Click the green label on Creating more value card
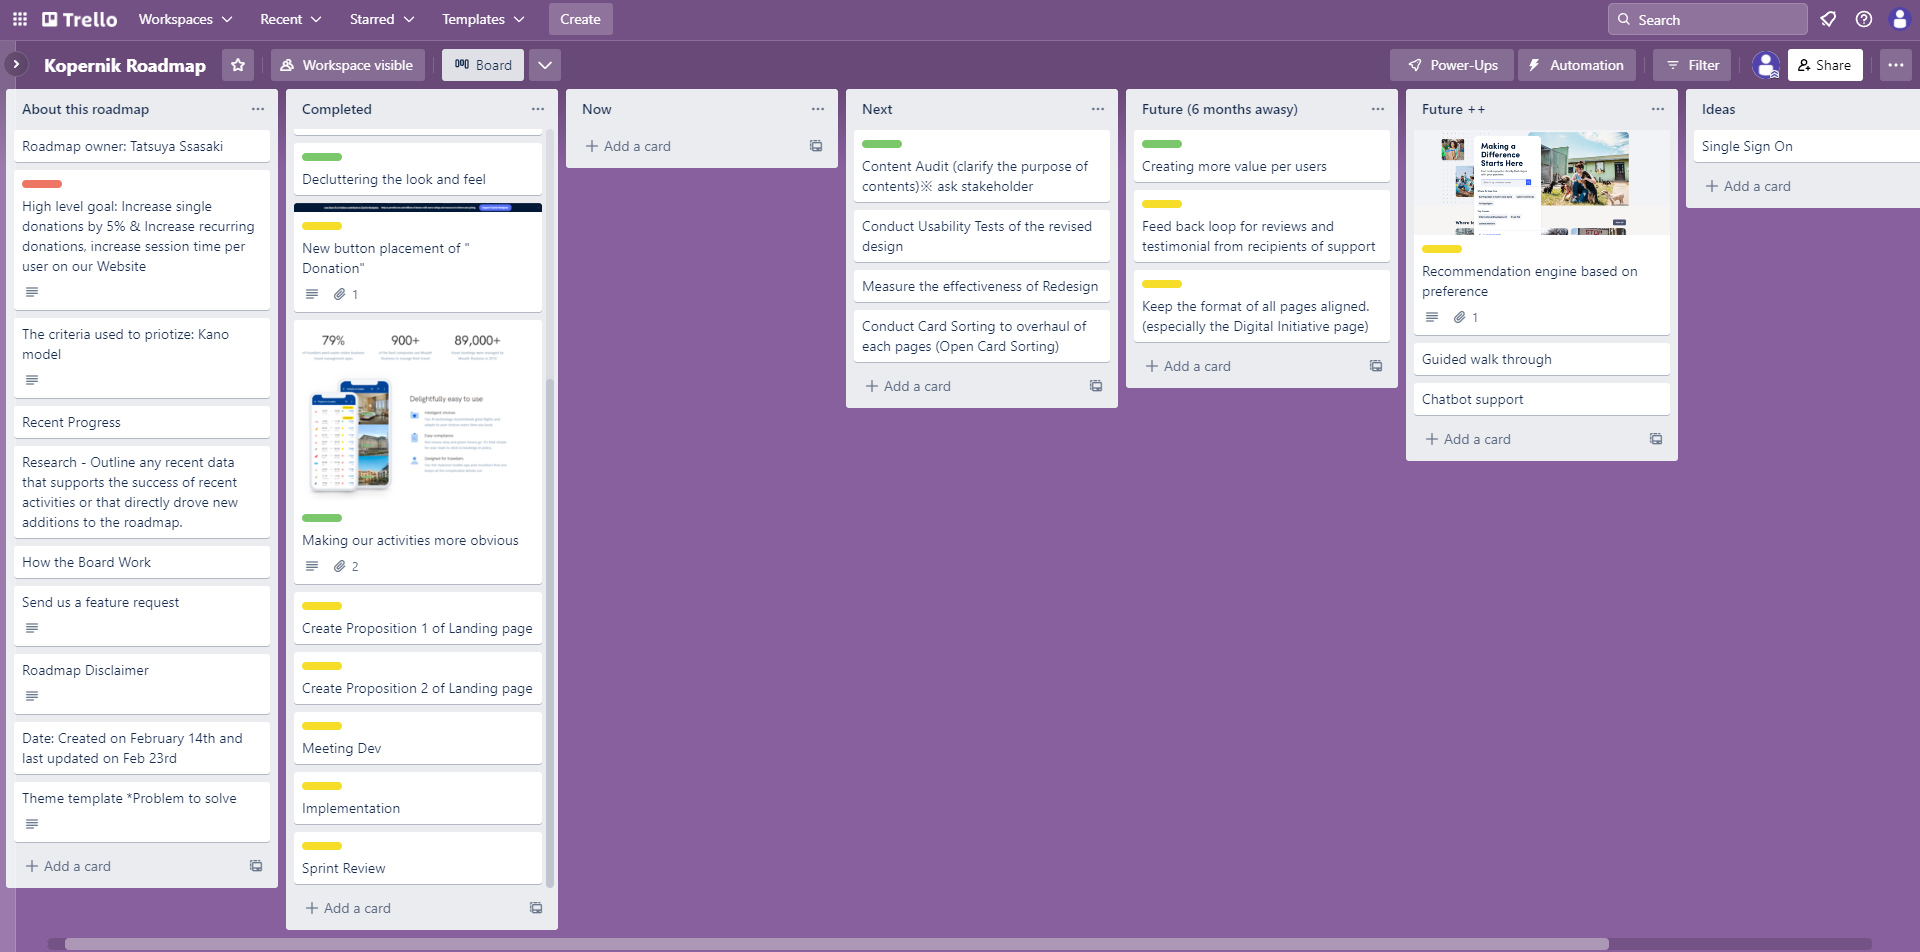 click(1162, 143)
